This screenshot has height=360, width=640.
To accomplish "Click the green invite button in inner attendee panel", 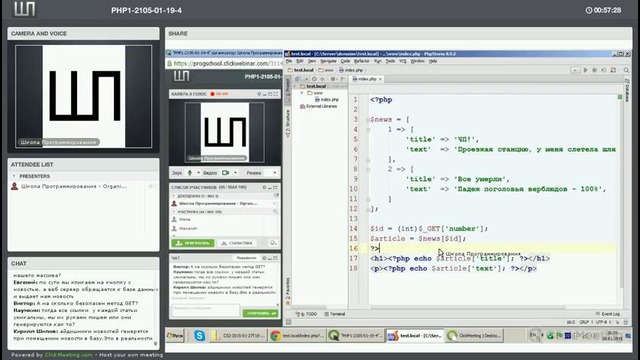I will pos(193,243).
